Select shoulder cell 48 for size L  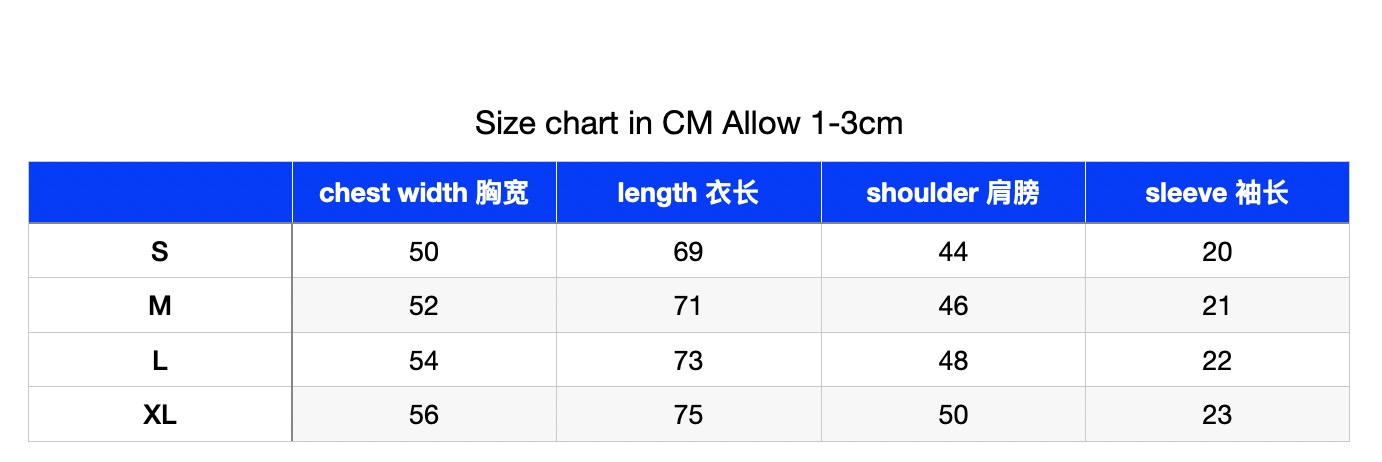click(x=953, y=360)
